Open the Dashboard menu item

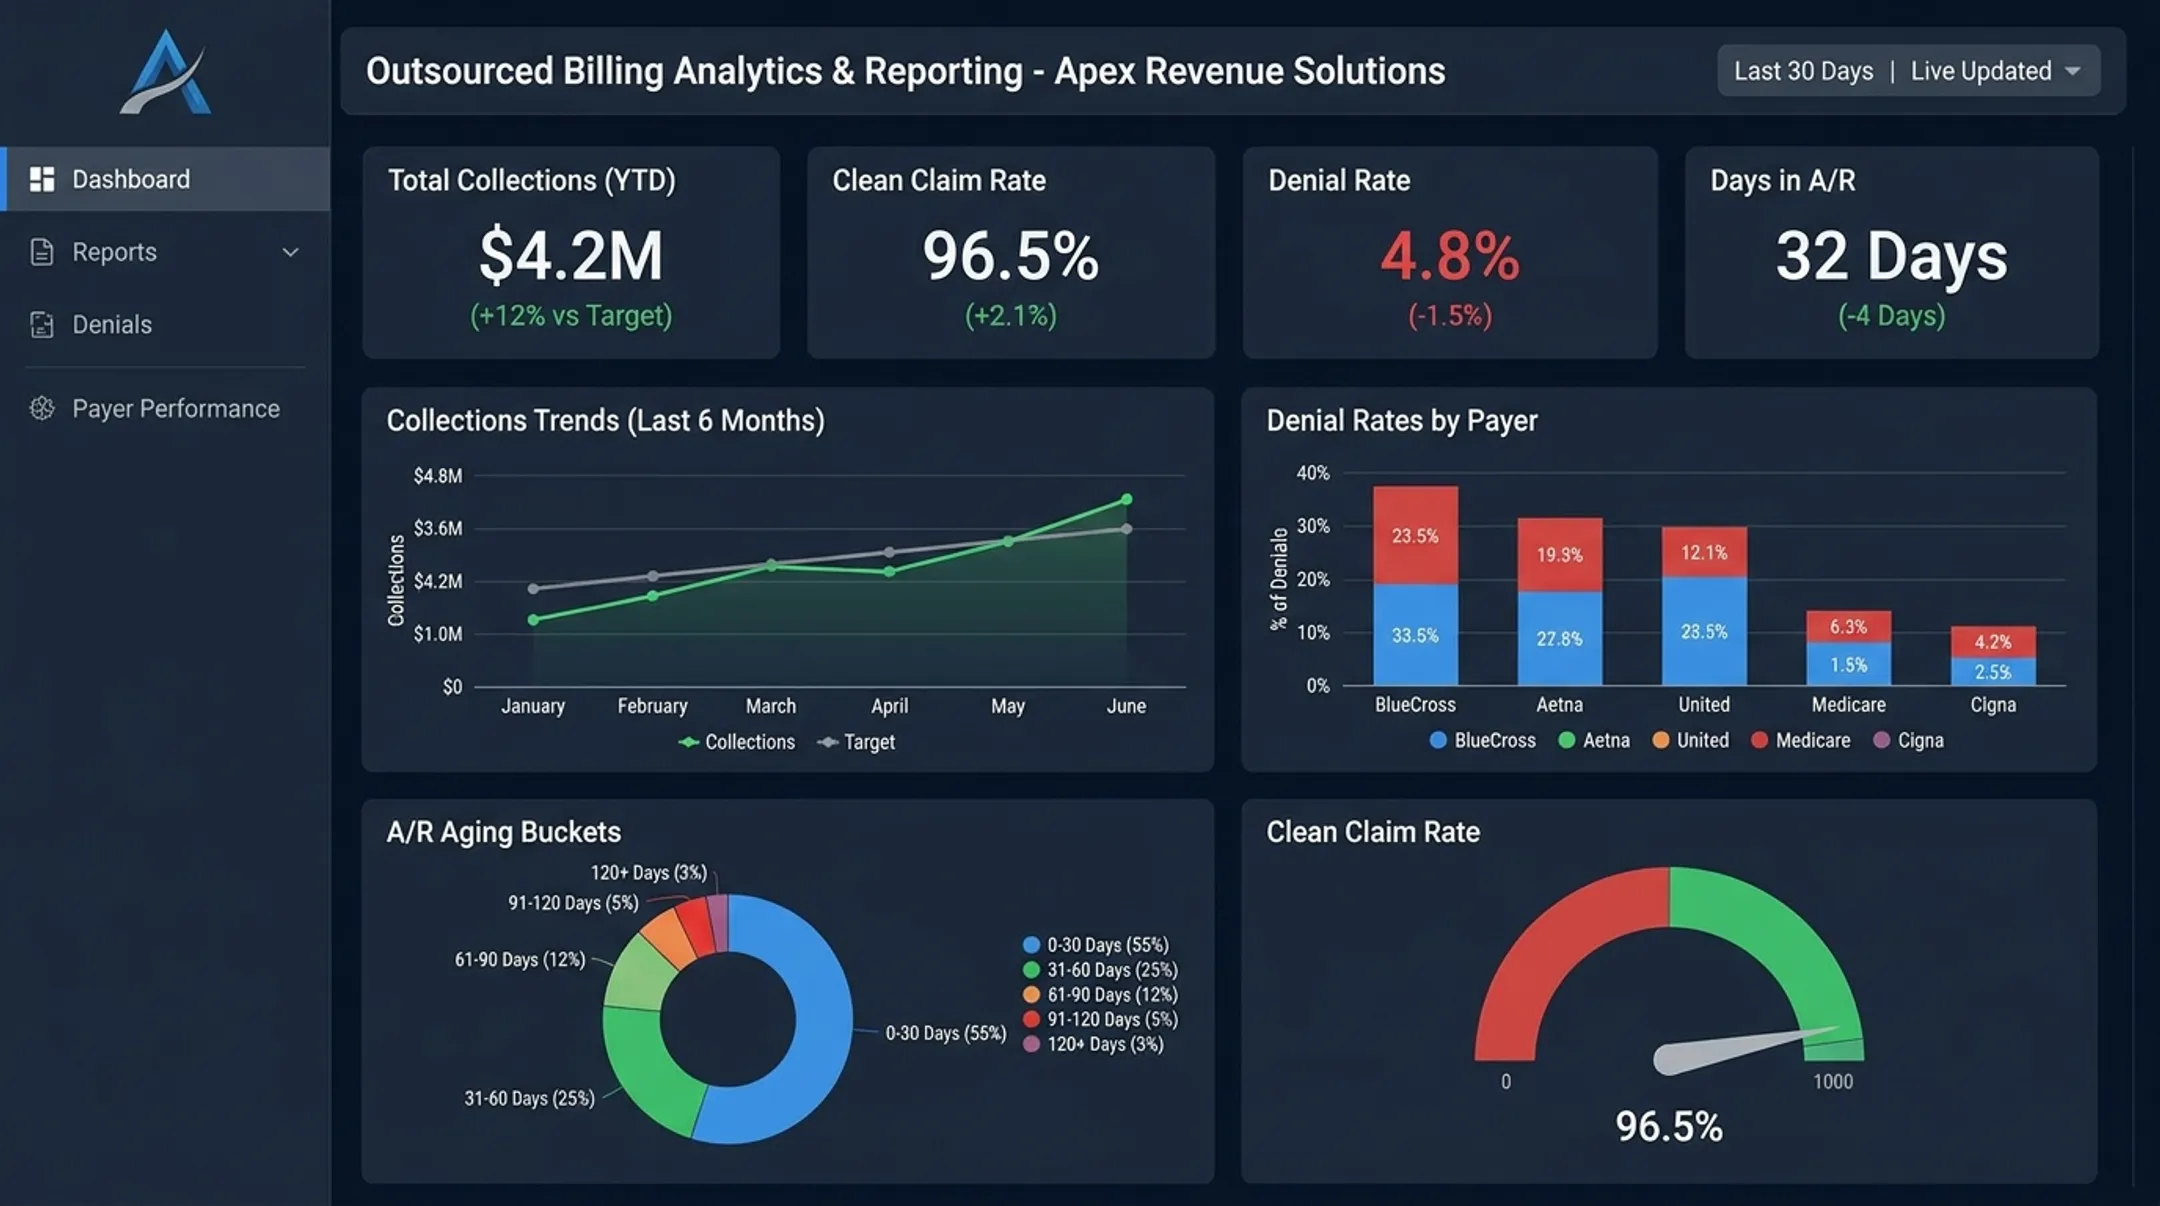pyautogui.click(x=165, y=179)
